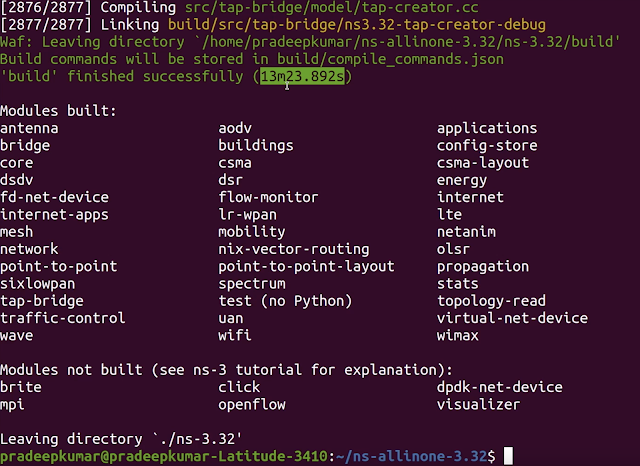
Task: Click the propagation module entry
Action: click(x=483, y=266)
